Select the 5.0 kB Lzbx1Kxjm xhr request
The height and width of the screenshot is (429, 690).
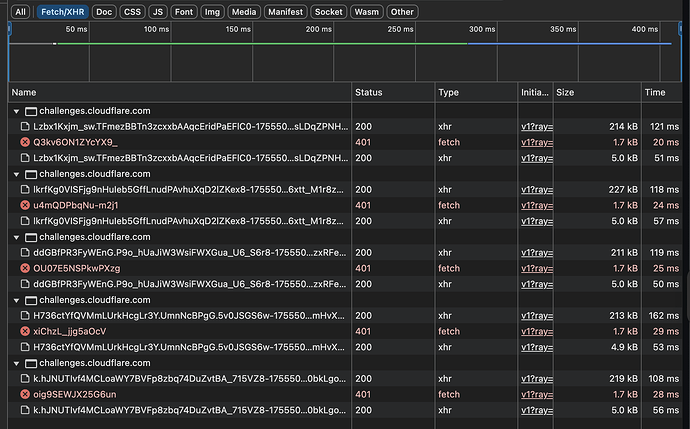pos(345,158)
